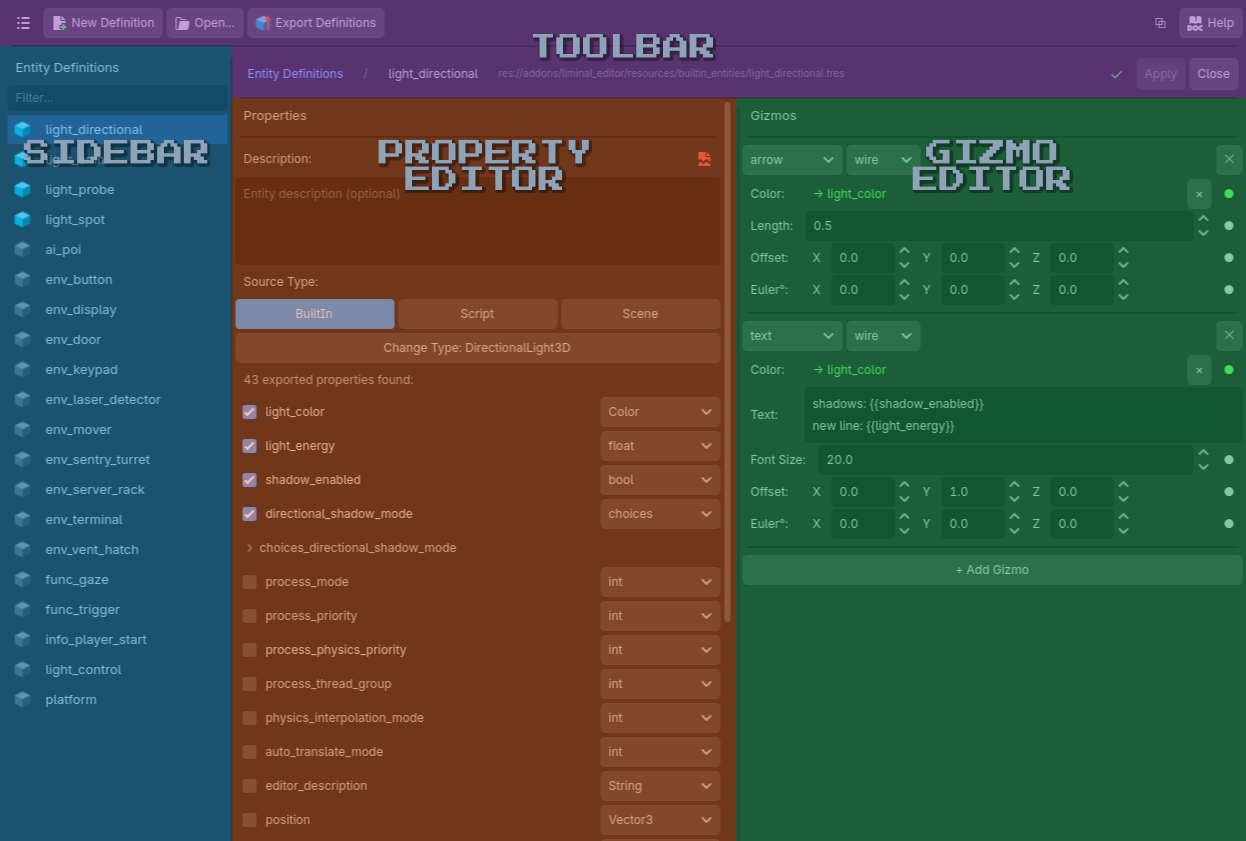Image resolution: width=1246 pixels, height=841 pixels.
Task: Click the Open... toolbar button
Action: coord(205,23)
